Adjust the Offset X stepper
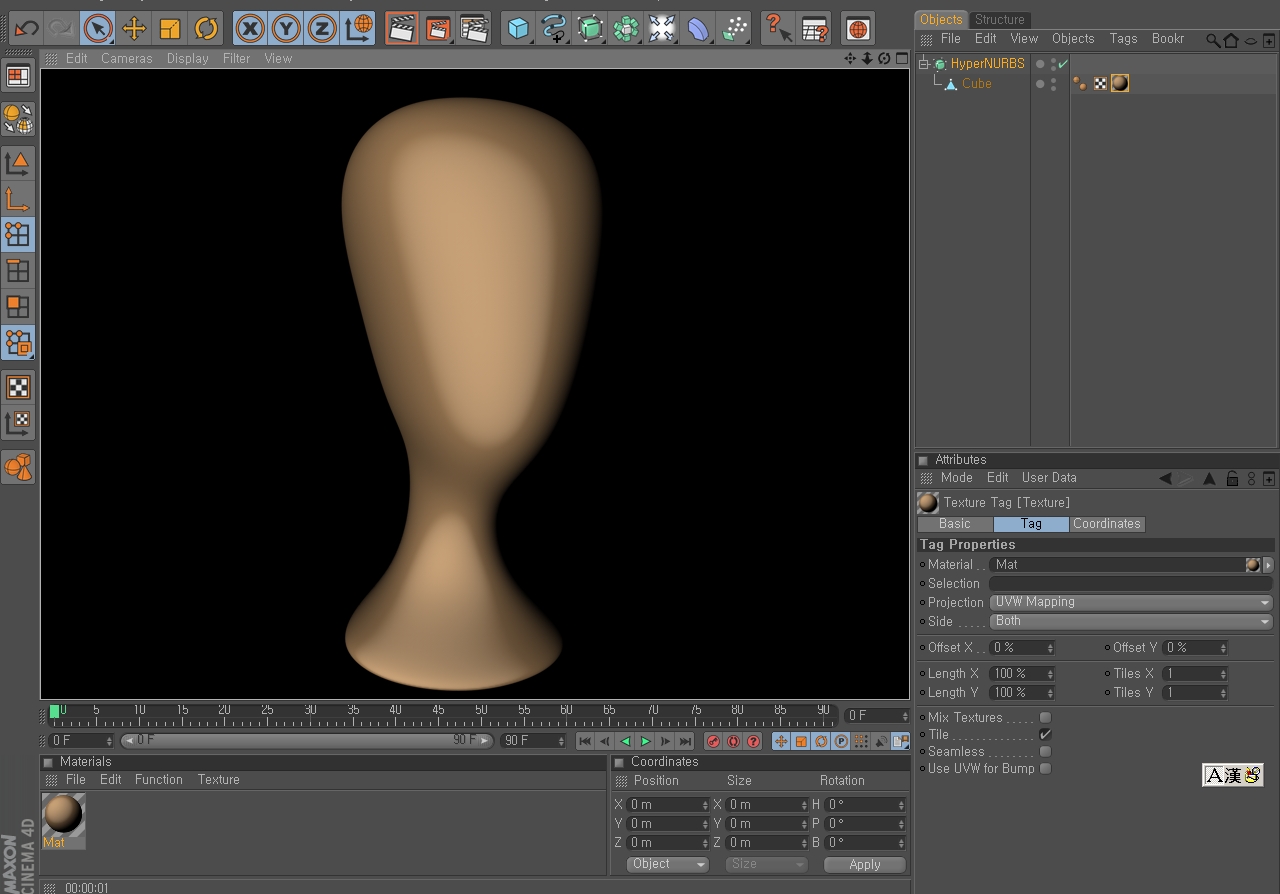 tap(1050, 648)
